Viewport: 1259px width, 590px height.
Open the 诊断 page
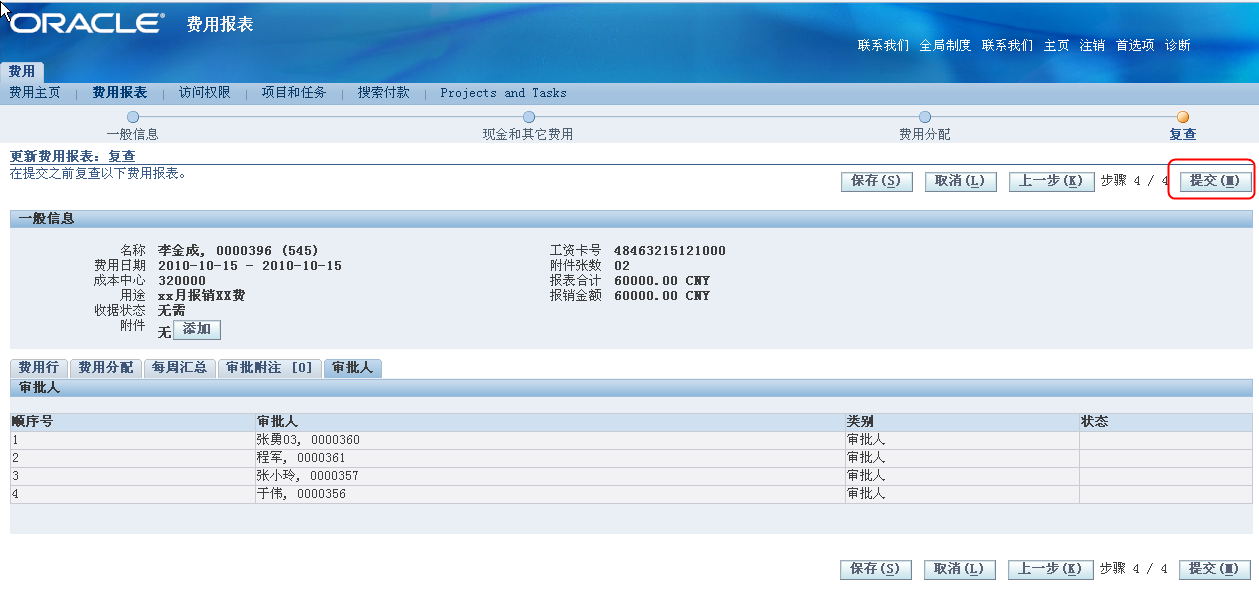pyautogui.click(x=1177, y=45)
